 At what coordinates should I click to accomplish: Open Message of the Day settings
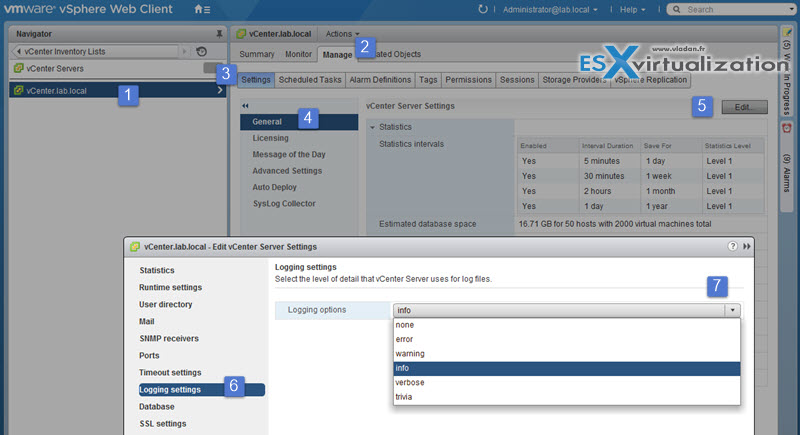[x=289, y=155]
